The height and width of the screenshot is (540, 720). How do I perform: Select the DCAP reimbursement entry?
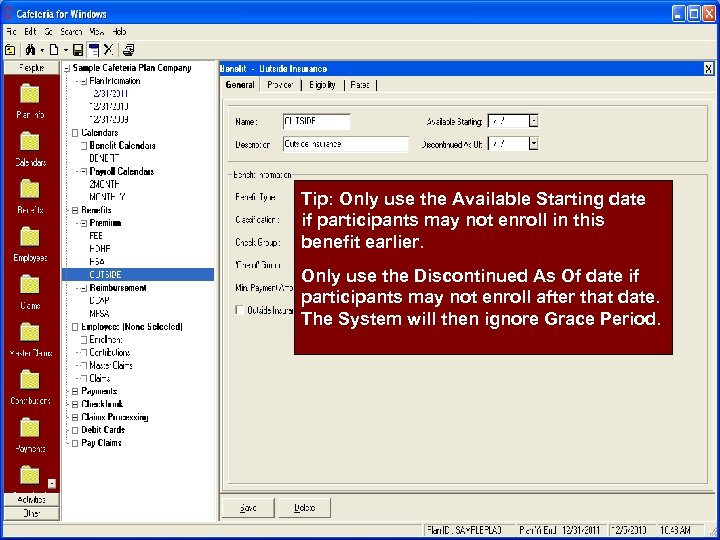[99, 301]
